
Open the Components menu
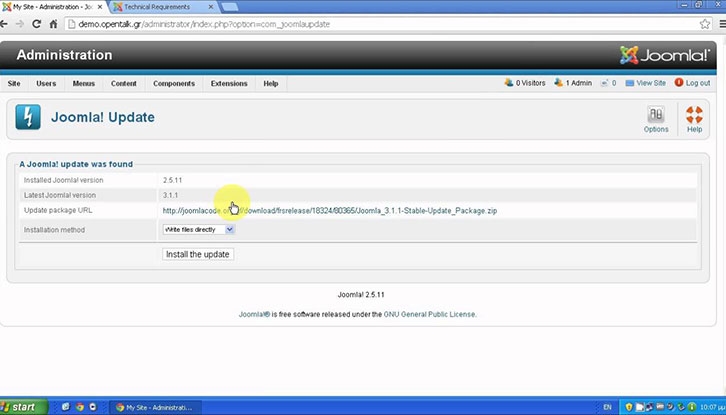point(174,83)
